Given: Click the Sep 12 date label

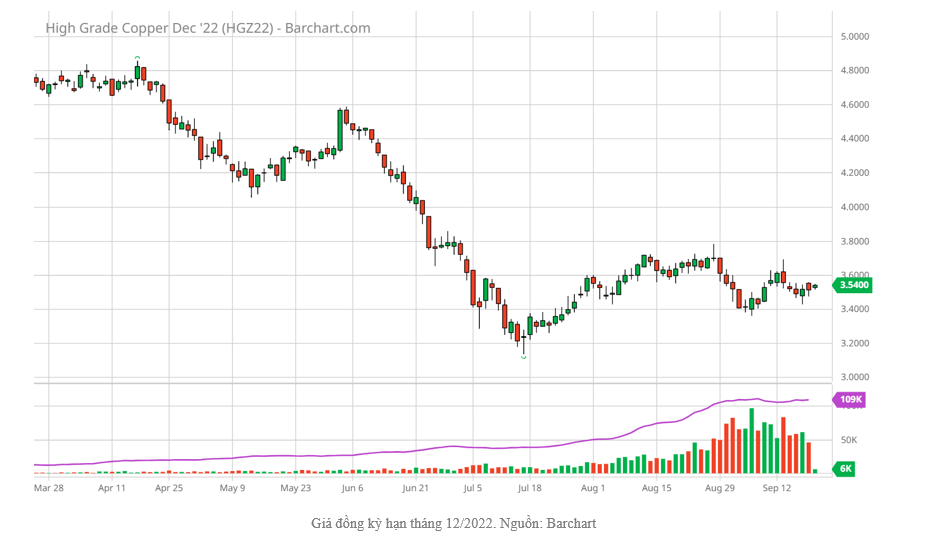Looking at the screenshot, I should pyautogui.click(x=777, y=488).
